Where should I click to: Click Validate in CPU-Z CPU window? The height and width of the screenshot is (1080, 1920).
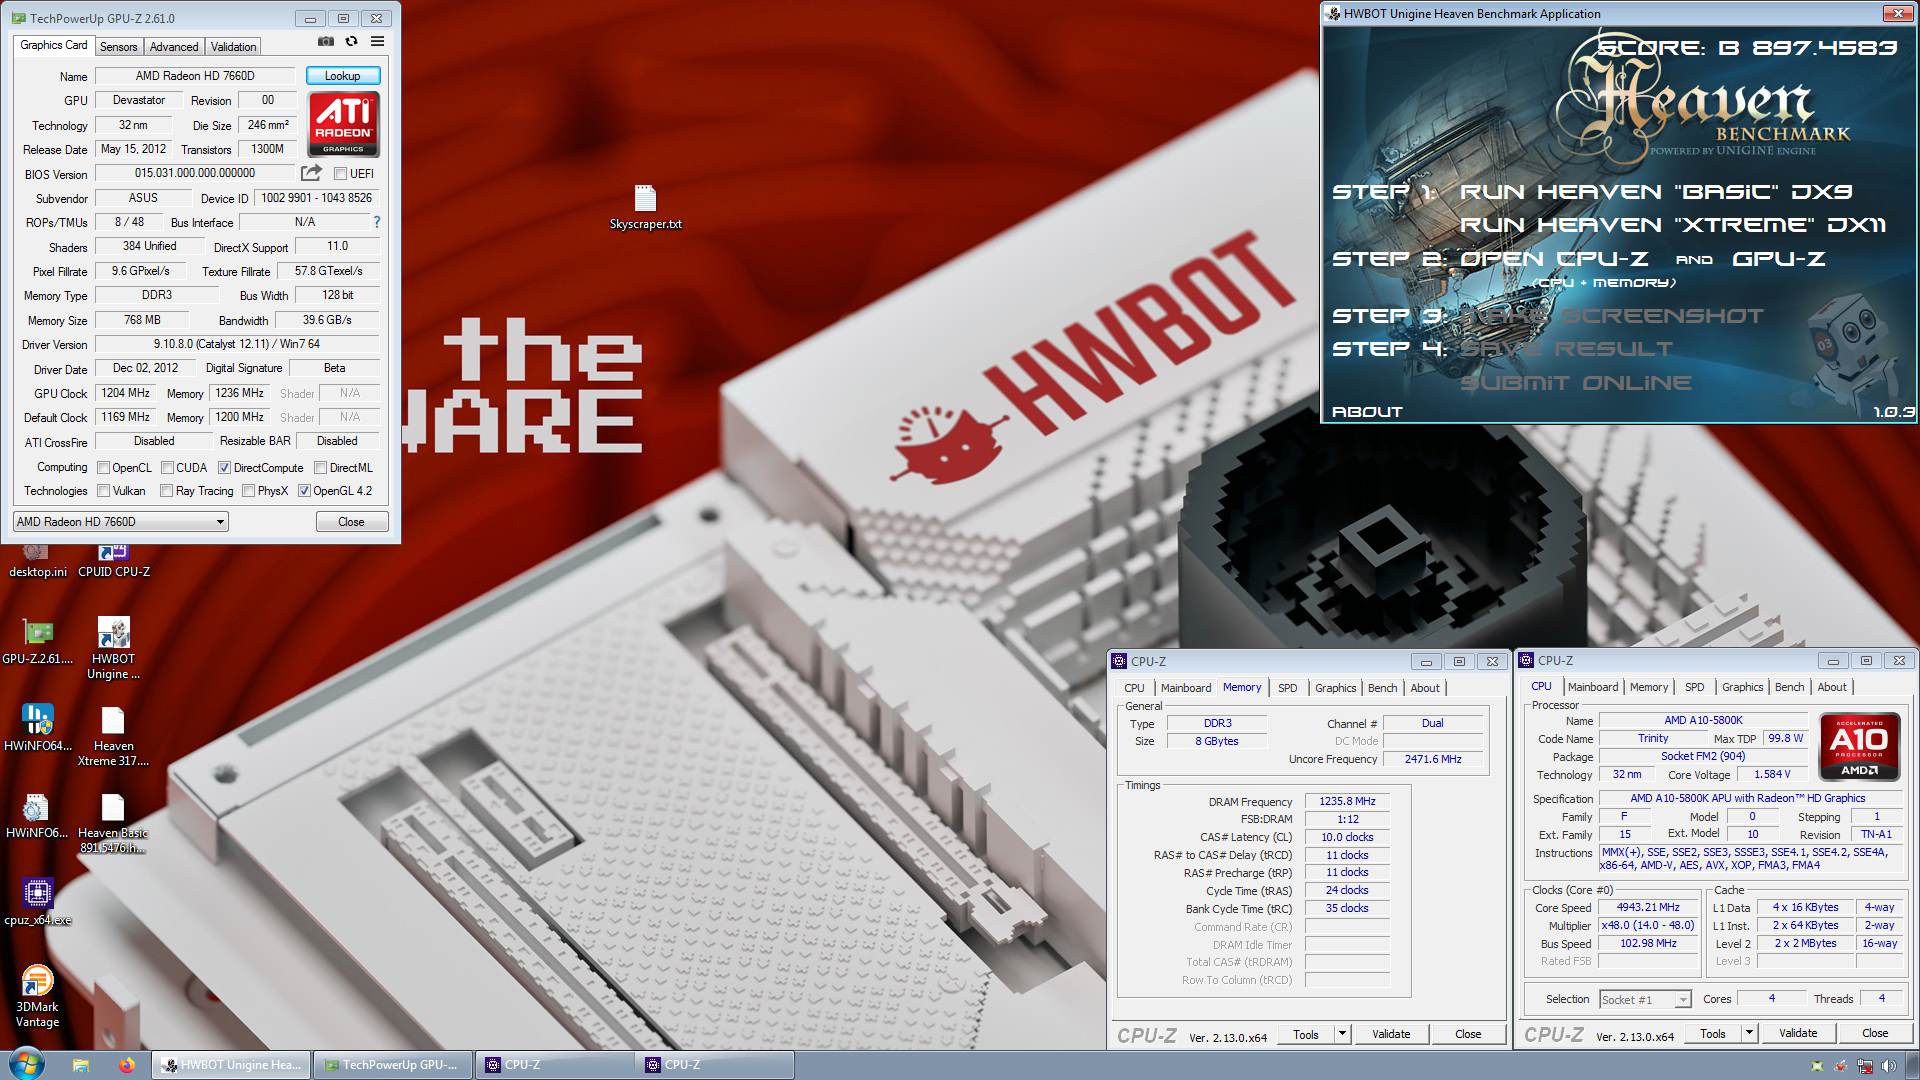click(x=1797, y=1033)
